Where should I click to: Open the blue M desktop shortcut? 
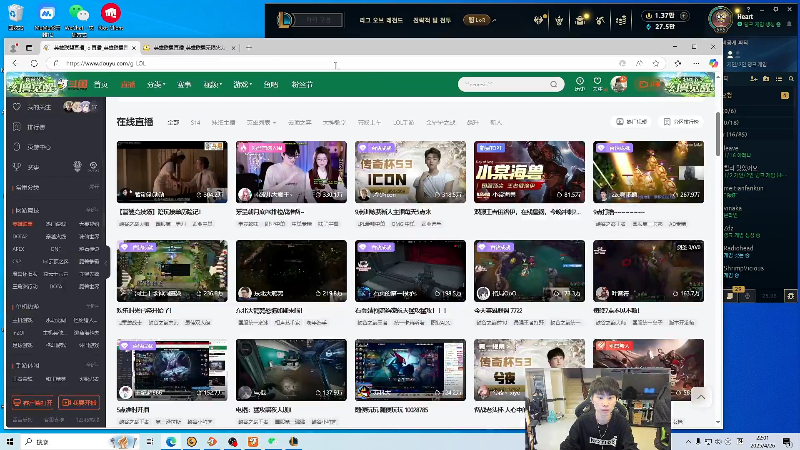(x=47, y=19)
